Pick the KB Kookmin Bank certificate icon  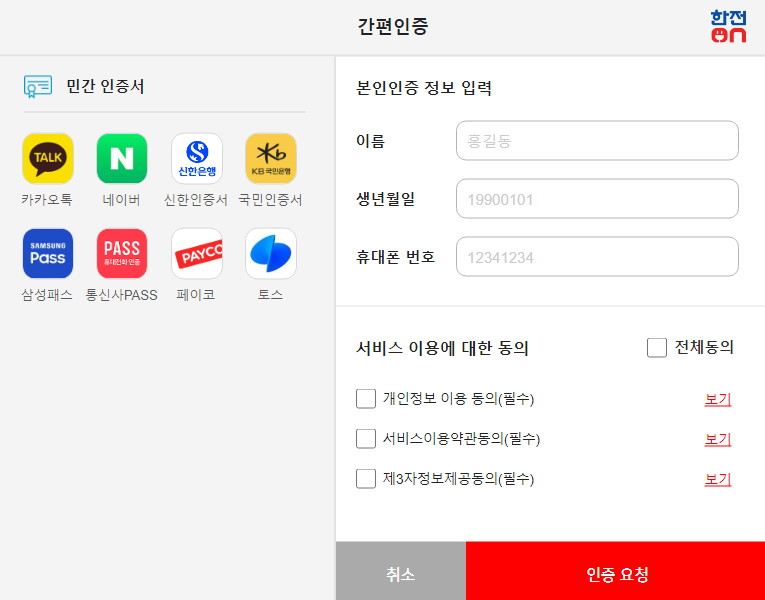[271, 159]
